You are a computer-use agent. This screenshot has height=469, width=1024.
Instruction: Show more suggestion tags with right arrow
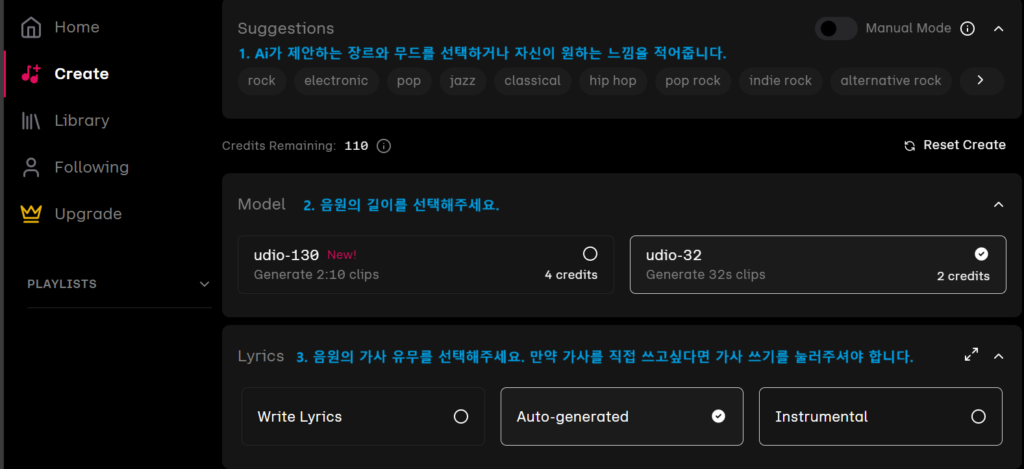pyautogui.click(x=980, y=80)
